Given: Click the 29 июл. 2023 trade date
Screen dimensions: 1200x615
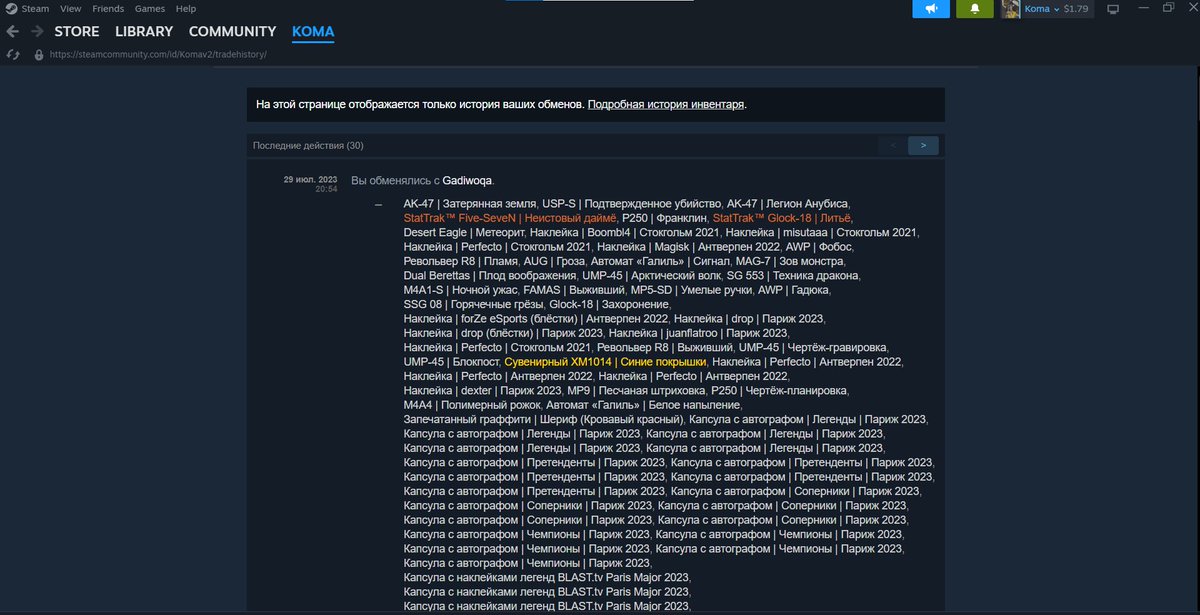Looking at the screenshot, I should 310,180.
